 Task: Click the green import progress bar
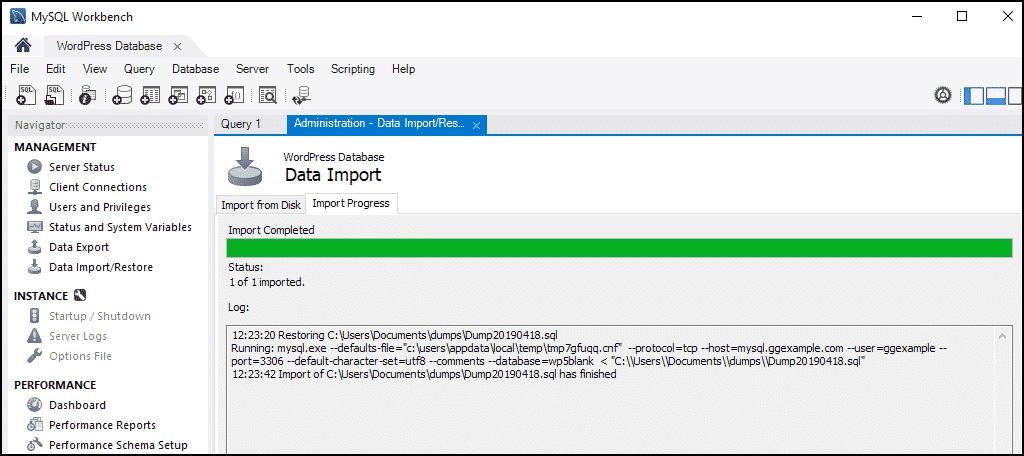tap(619, 248)
